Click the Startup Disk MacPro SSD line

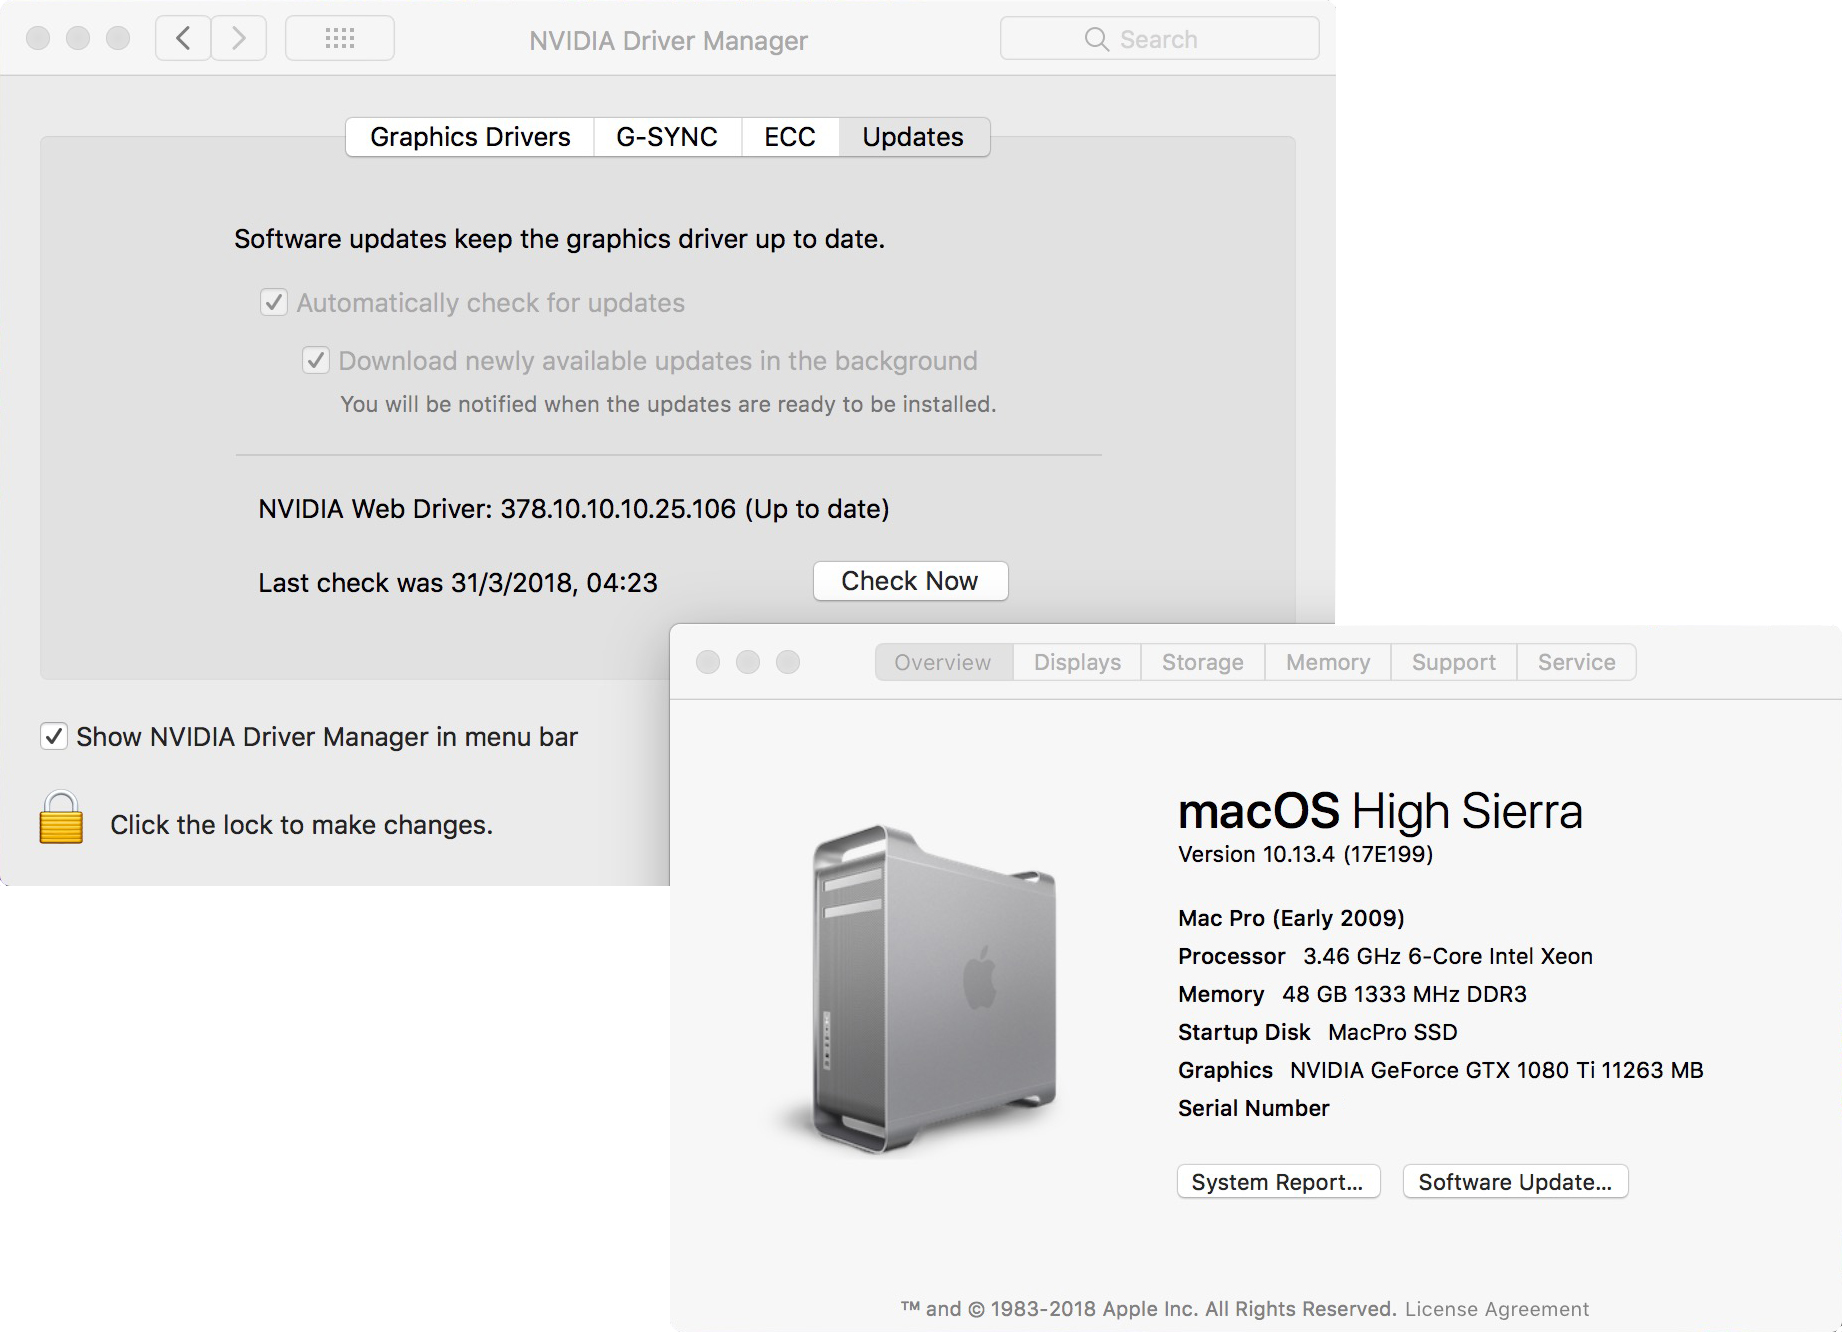[1318, 1032]
